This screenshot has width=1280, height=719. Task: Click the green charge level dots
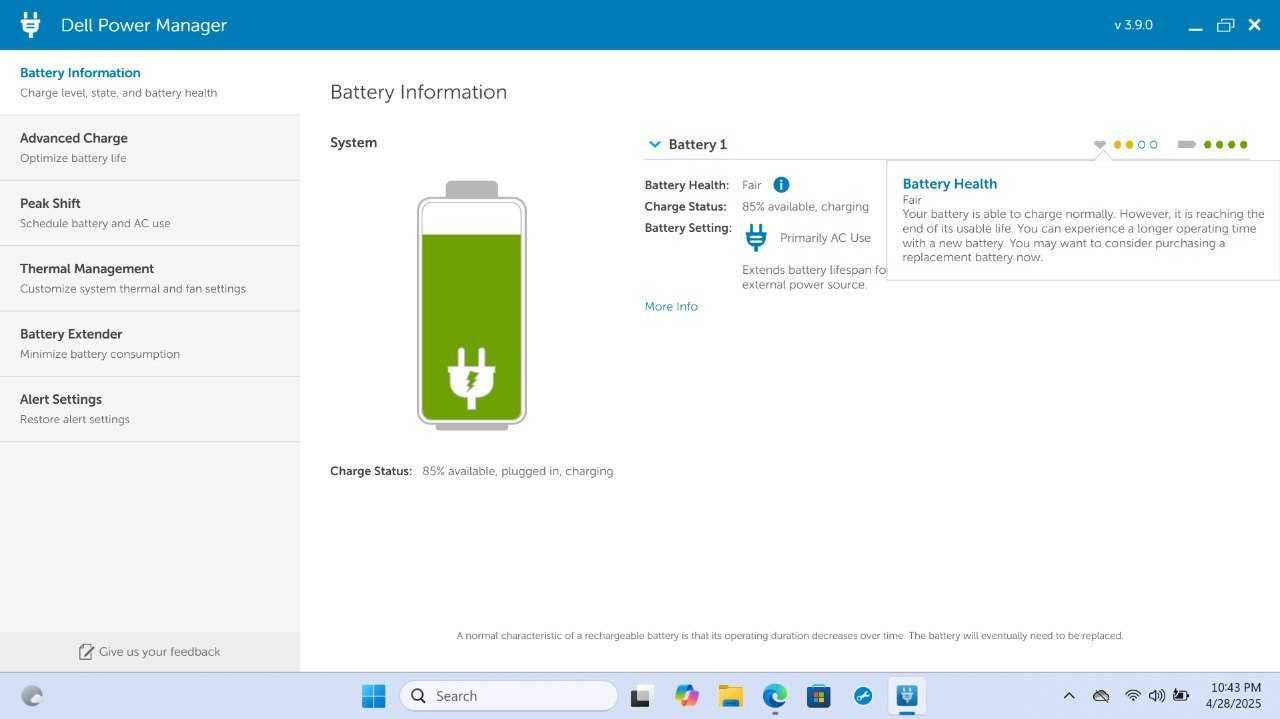coord(1226,145)
